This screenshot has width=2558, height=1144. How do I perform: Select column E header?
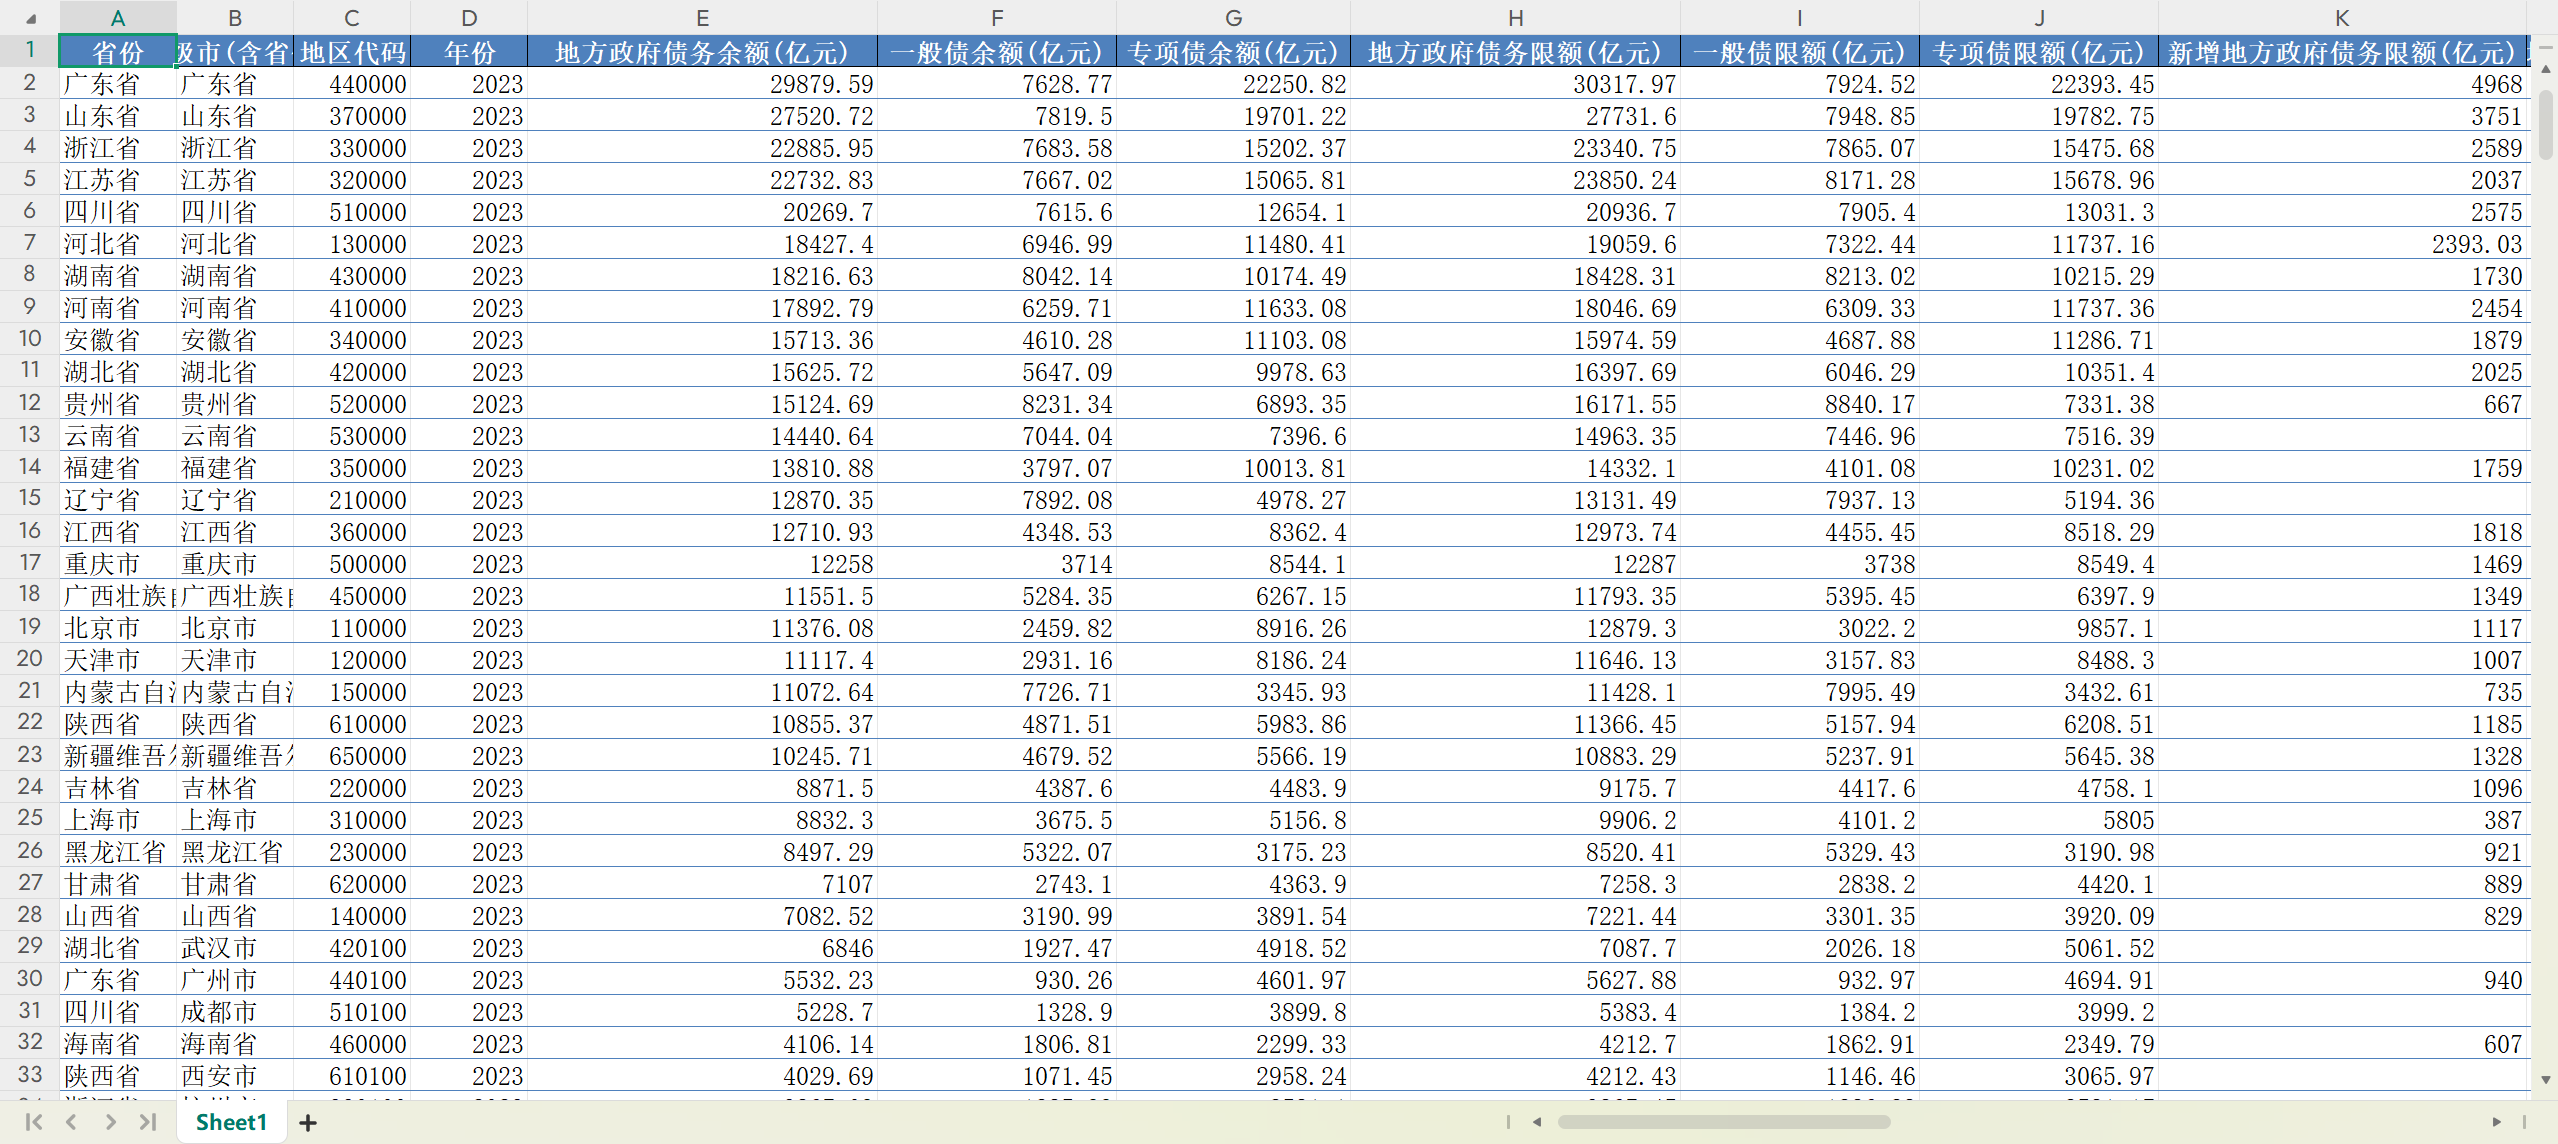click(702, 18)
